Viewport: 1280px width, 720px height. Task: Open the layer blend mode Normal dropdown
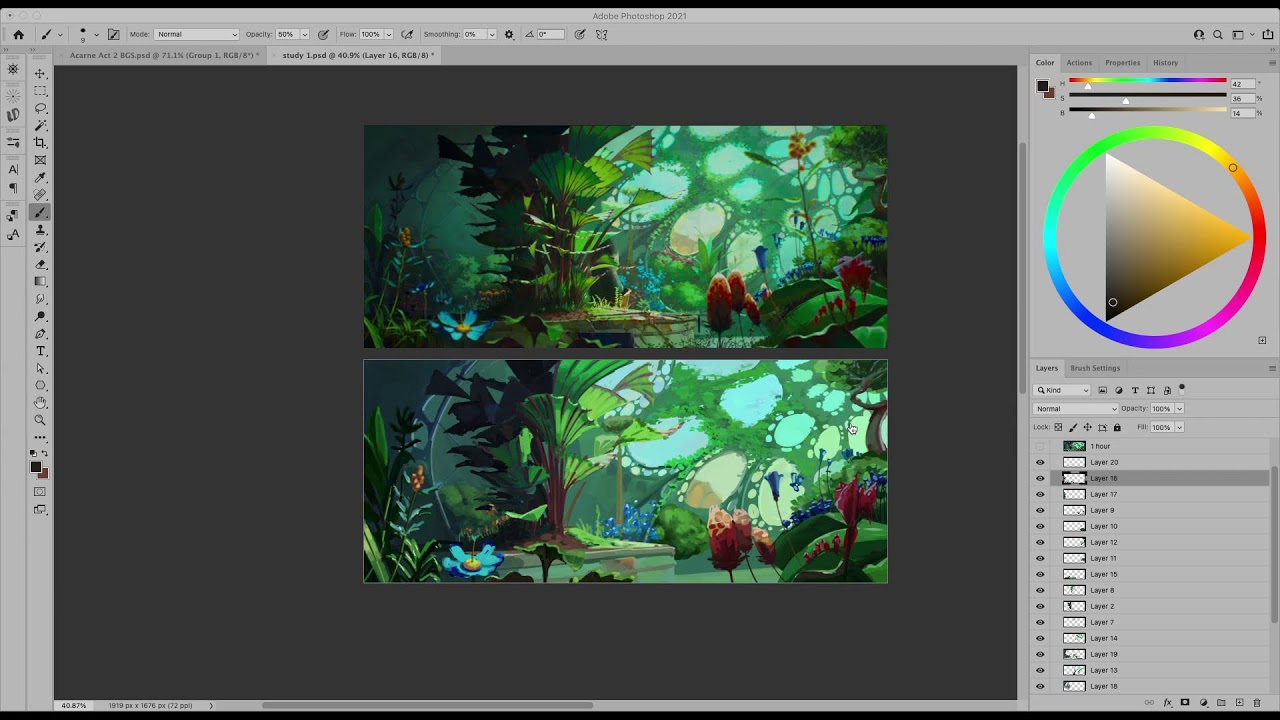click(x=1076, y=408)
